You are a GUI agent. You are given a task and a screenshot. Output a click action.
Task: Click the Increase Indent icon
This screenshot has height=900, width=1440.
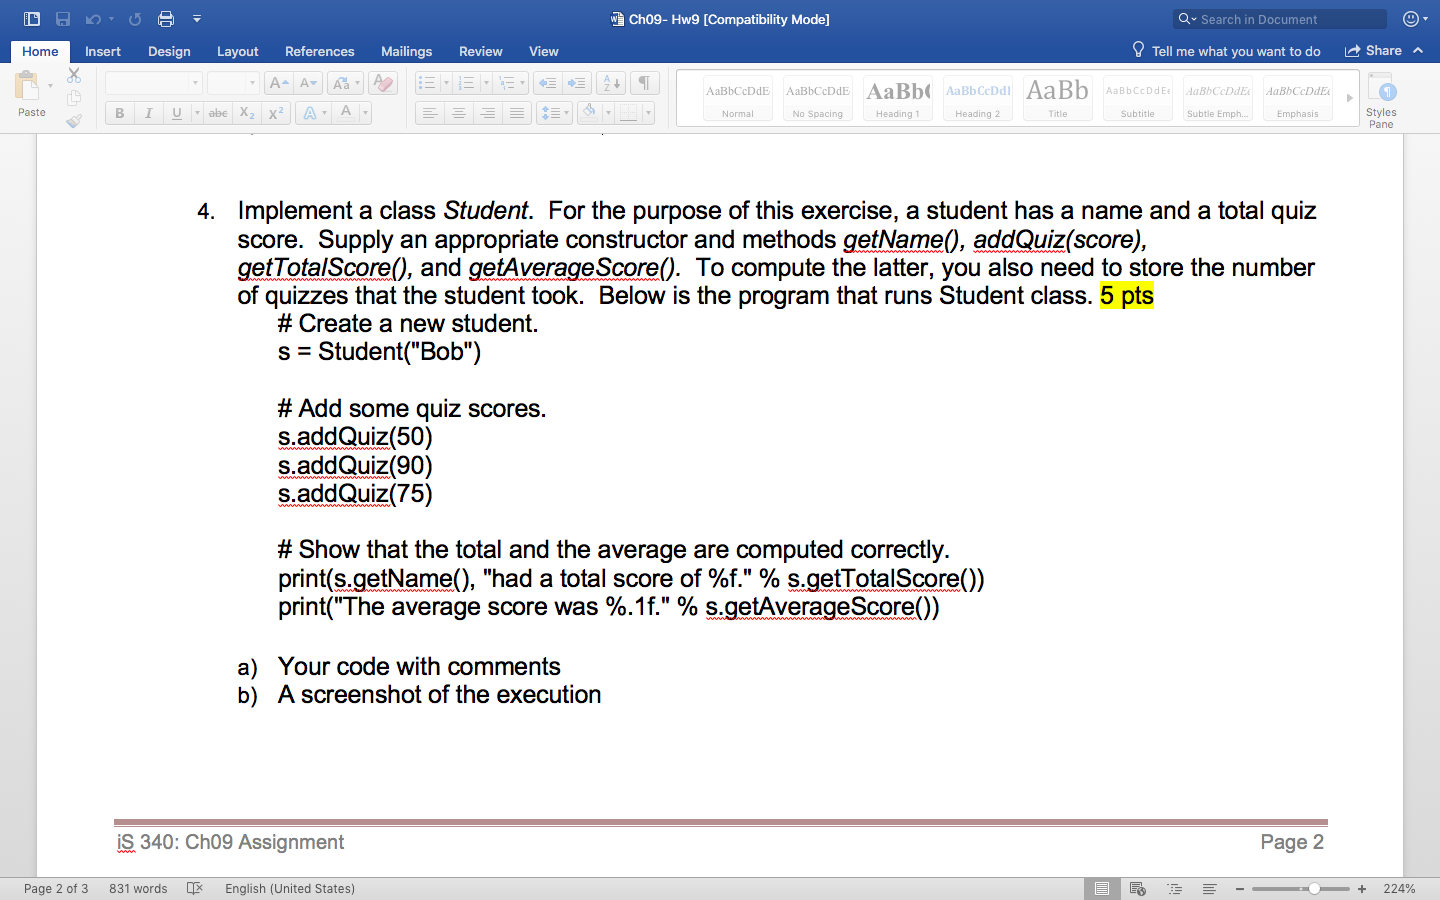(577, 82)
